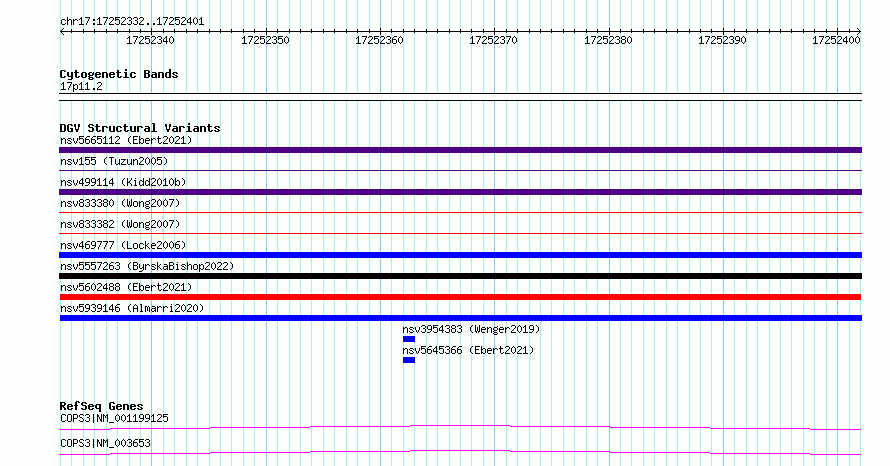This screenshot has width=890, height=466.
Task: Select the thin purple line of nsv155
Action: pos(460,170)
